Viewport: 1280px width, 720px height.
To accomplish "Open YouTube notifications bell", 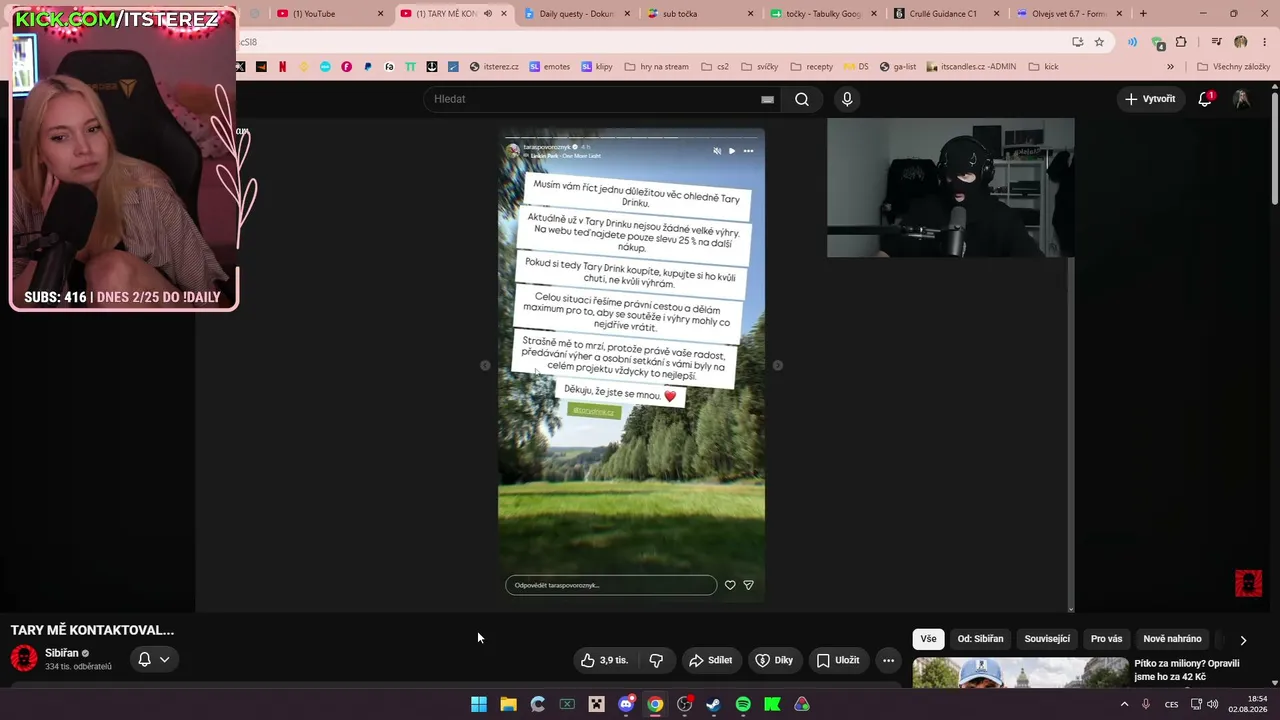I will point(1205,99).
